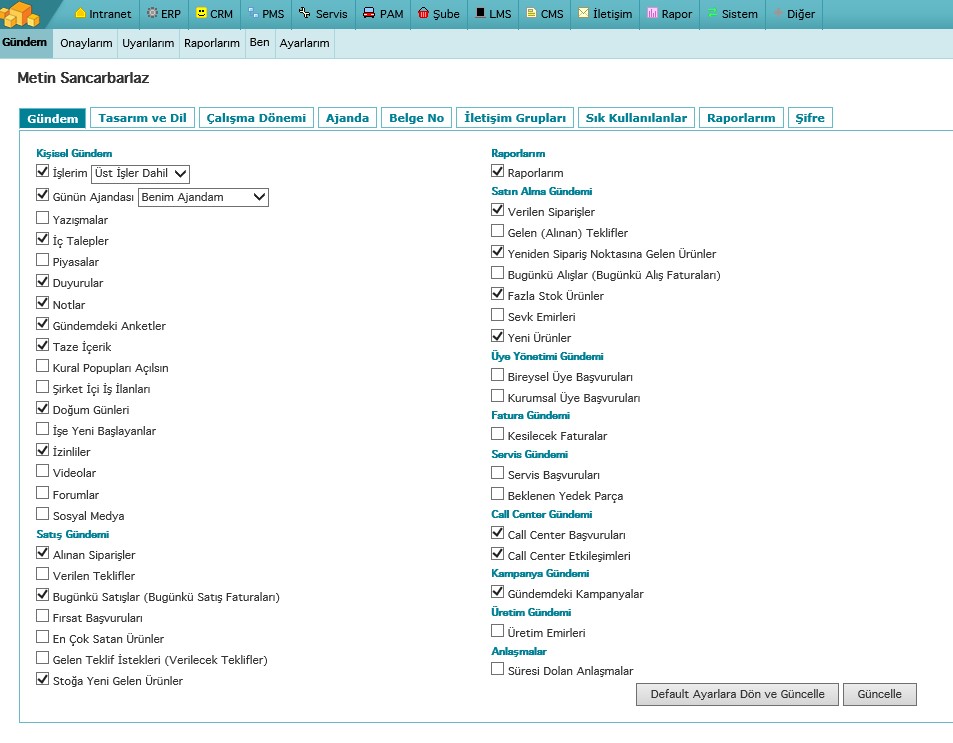The height and width of the screenshot is (743, 953).
Task: Open the PAM module icon
Action: point(369,14)
